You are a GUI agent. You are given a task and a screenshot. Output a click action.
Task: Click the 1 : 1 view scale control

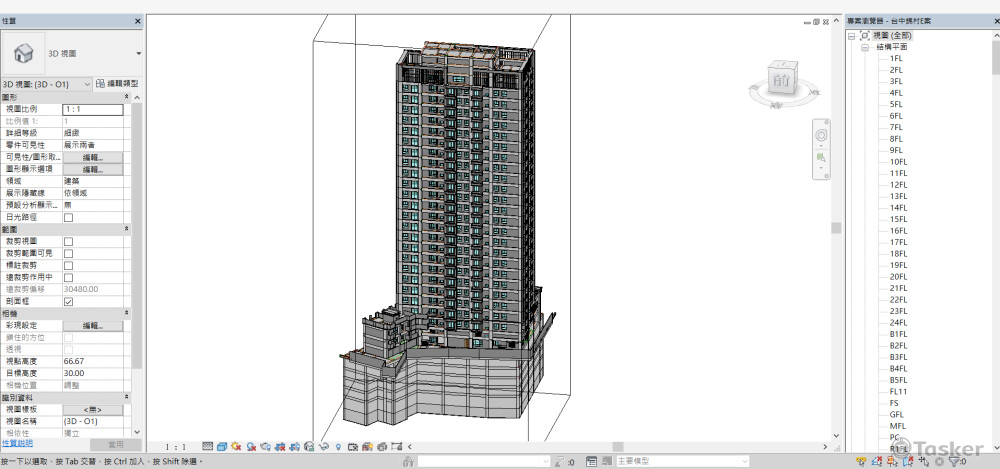point(174,447)
